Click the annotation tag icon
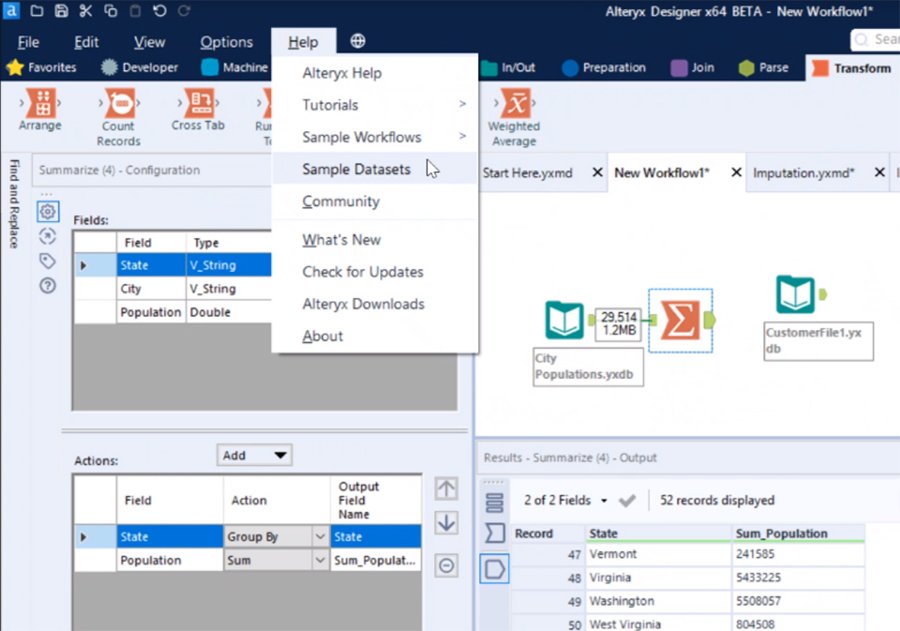The width and height of the screenshot is (900, 631). click(x=47, y=261)
